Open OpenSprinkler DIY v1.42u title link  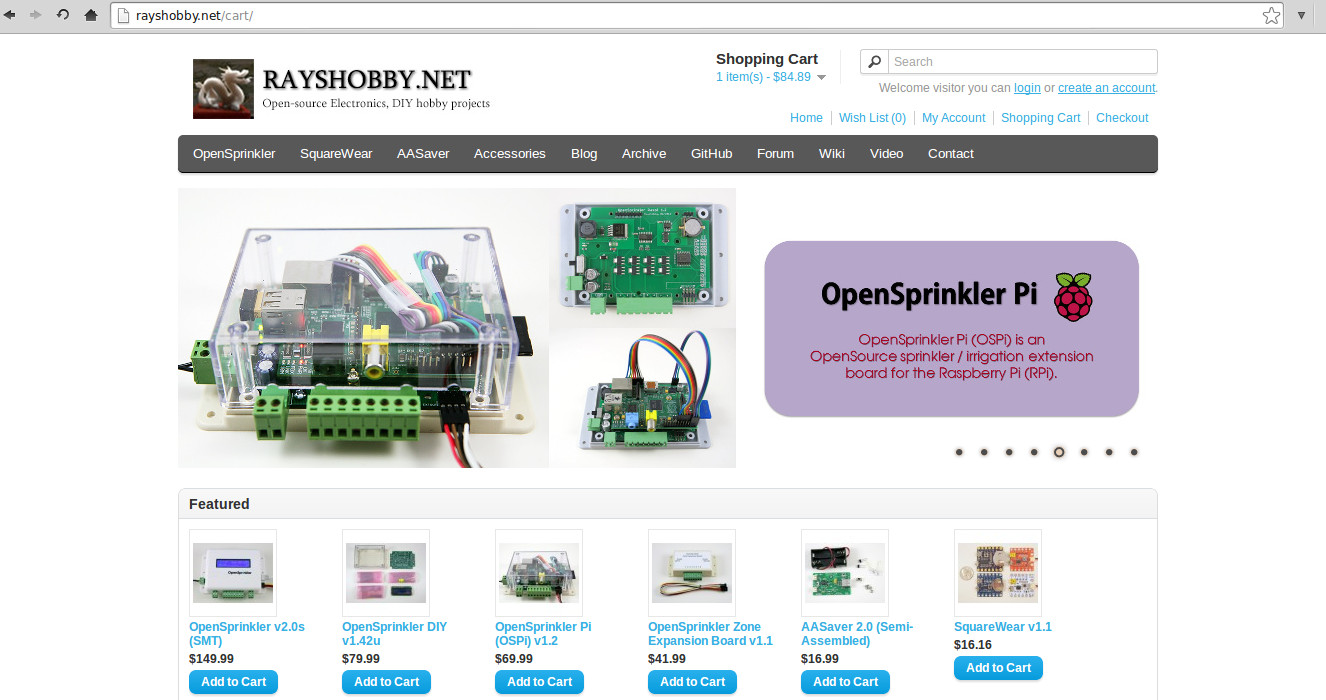tap(395, 634)
